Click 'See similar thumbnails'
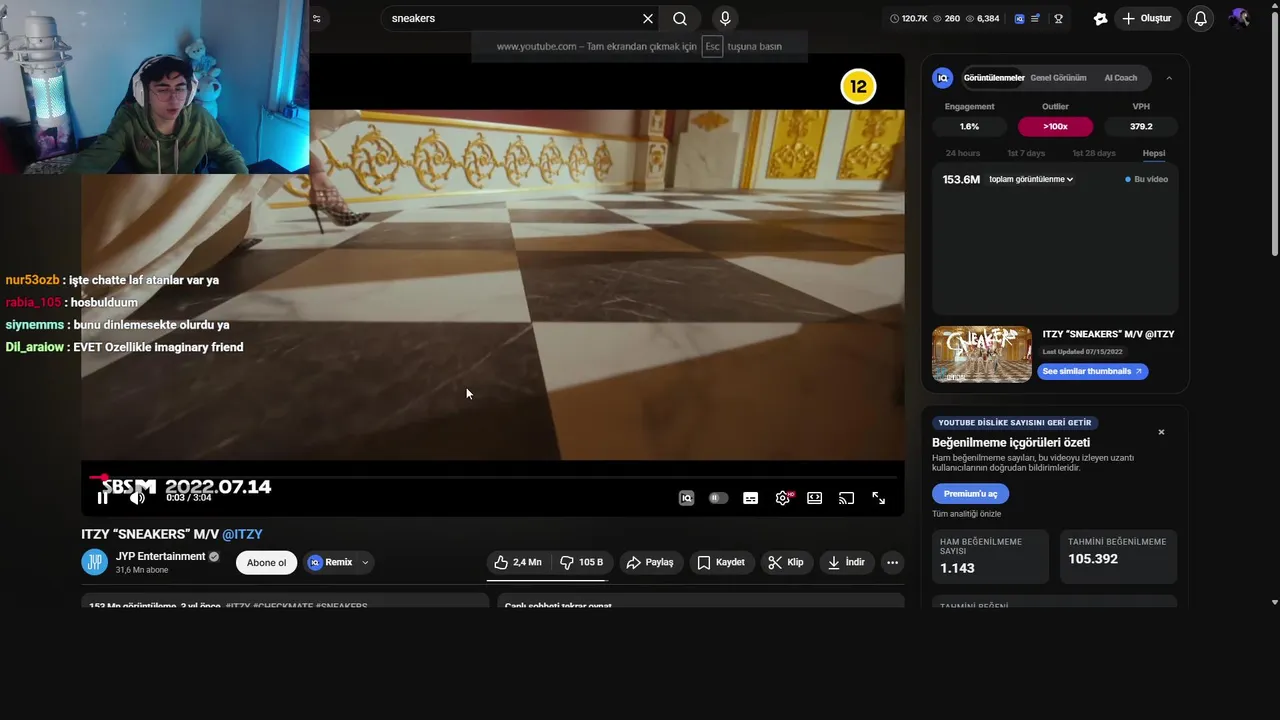 pyautogui.click(x=1092, y=371)
